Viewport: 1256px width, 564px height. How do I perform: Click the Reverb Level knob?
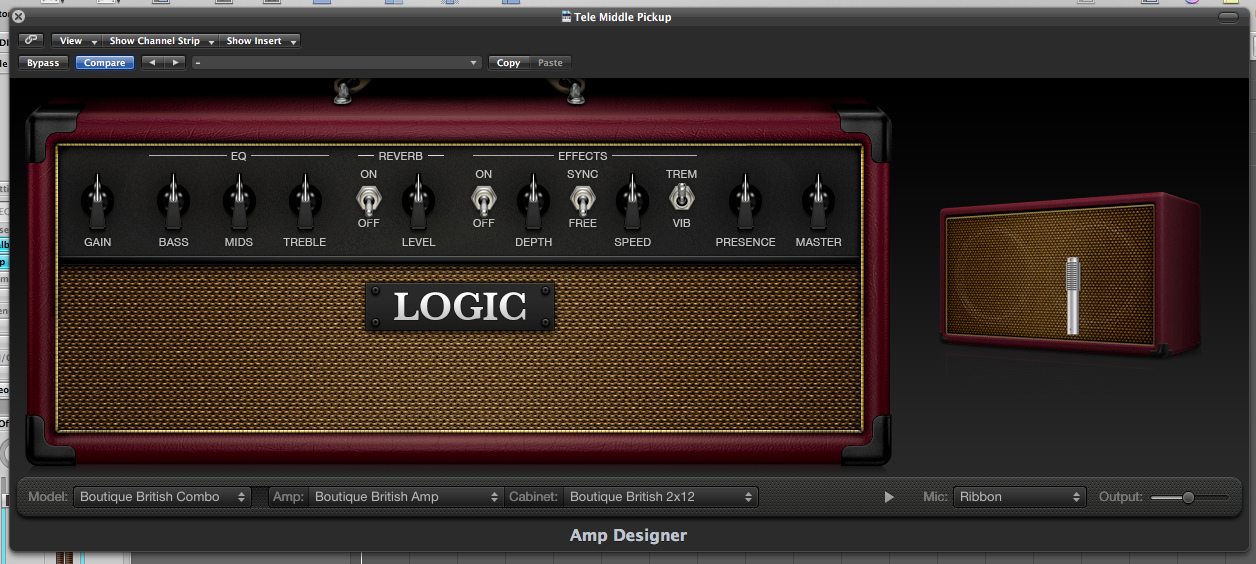(x=418, y=202)
